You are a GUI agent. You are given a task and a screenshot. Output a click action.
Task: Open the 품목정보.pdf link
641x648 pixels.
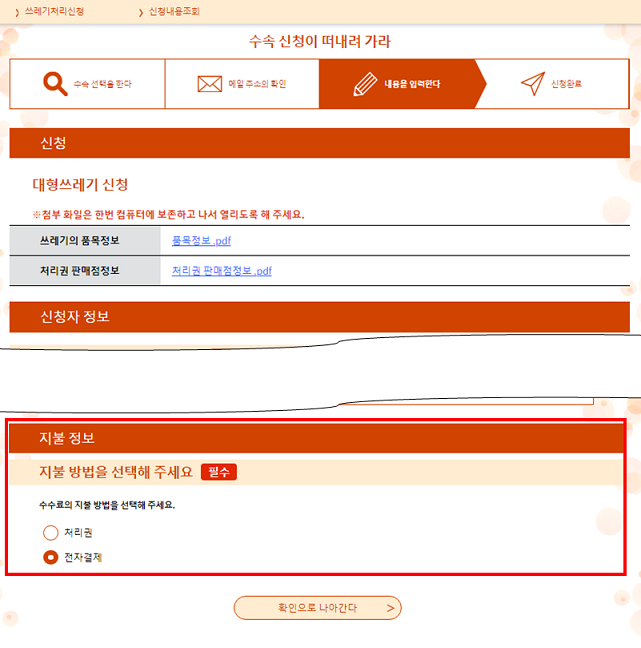coord(201,241)
